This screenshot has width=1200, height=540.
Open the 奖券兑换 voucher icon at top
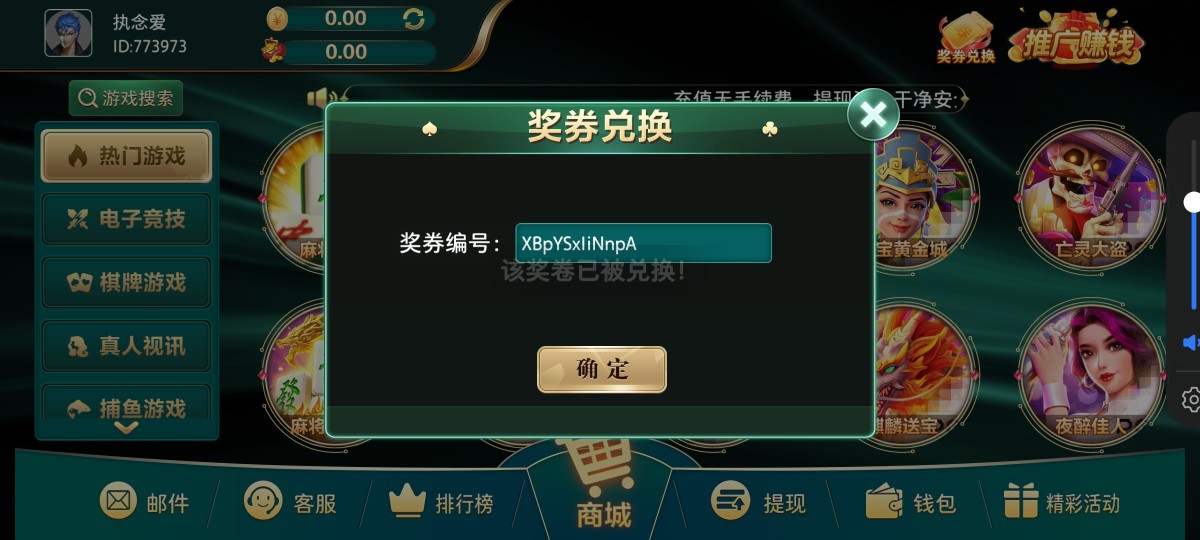click(x=966, y=38)
